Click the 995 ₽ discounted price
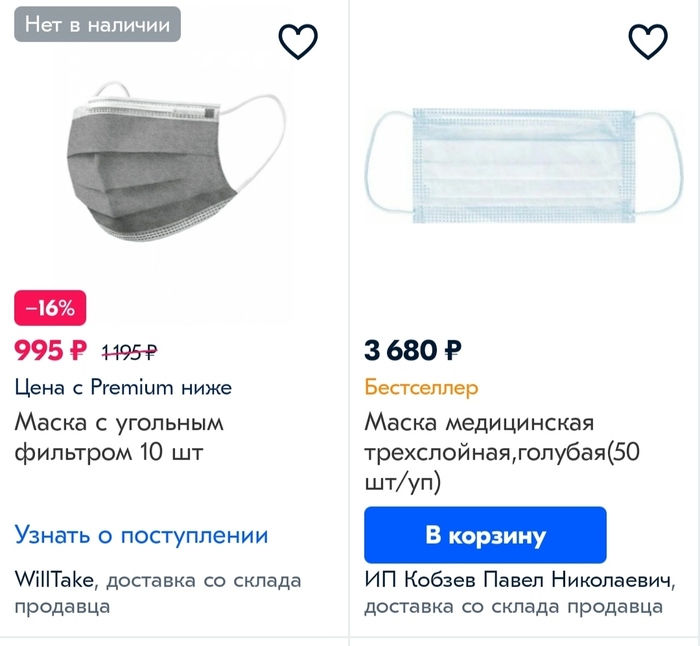Viewport: 700px width, 646px height. point(51,351)
